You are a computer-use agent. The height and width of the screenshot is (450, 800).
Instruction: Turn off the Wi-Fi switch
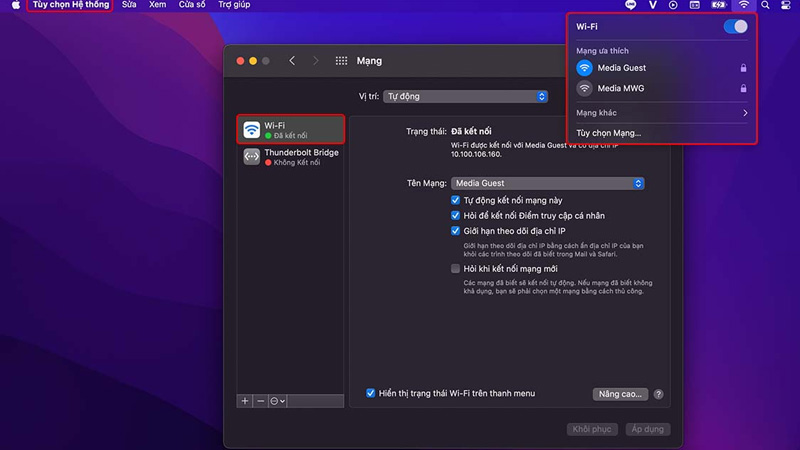click(x=735, y=27)
